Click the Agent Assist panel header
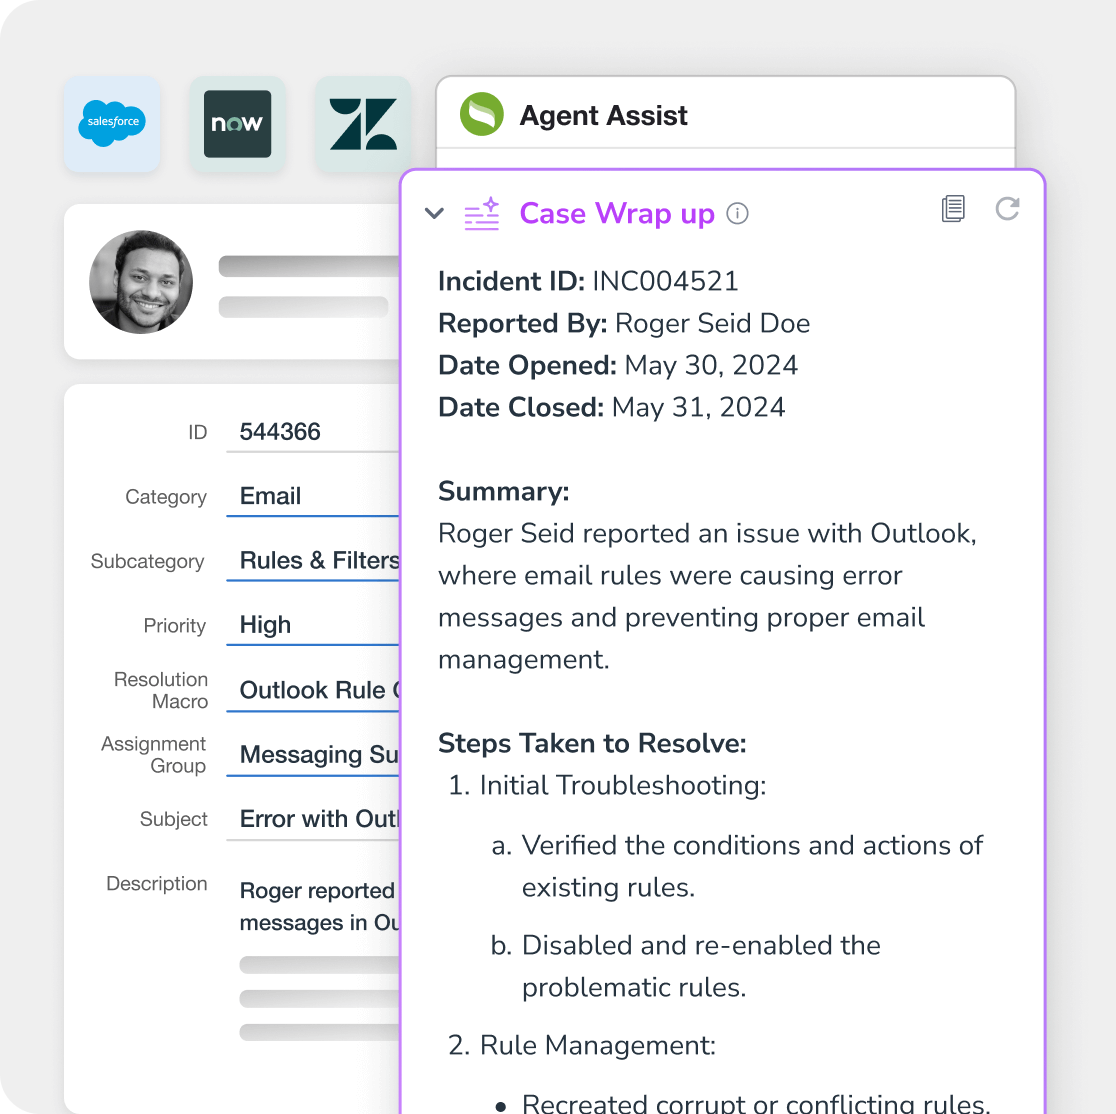Screen dimensions: 1116x1114 pyautogui.click(x=604, y=116)
